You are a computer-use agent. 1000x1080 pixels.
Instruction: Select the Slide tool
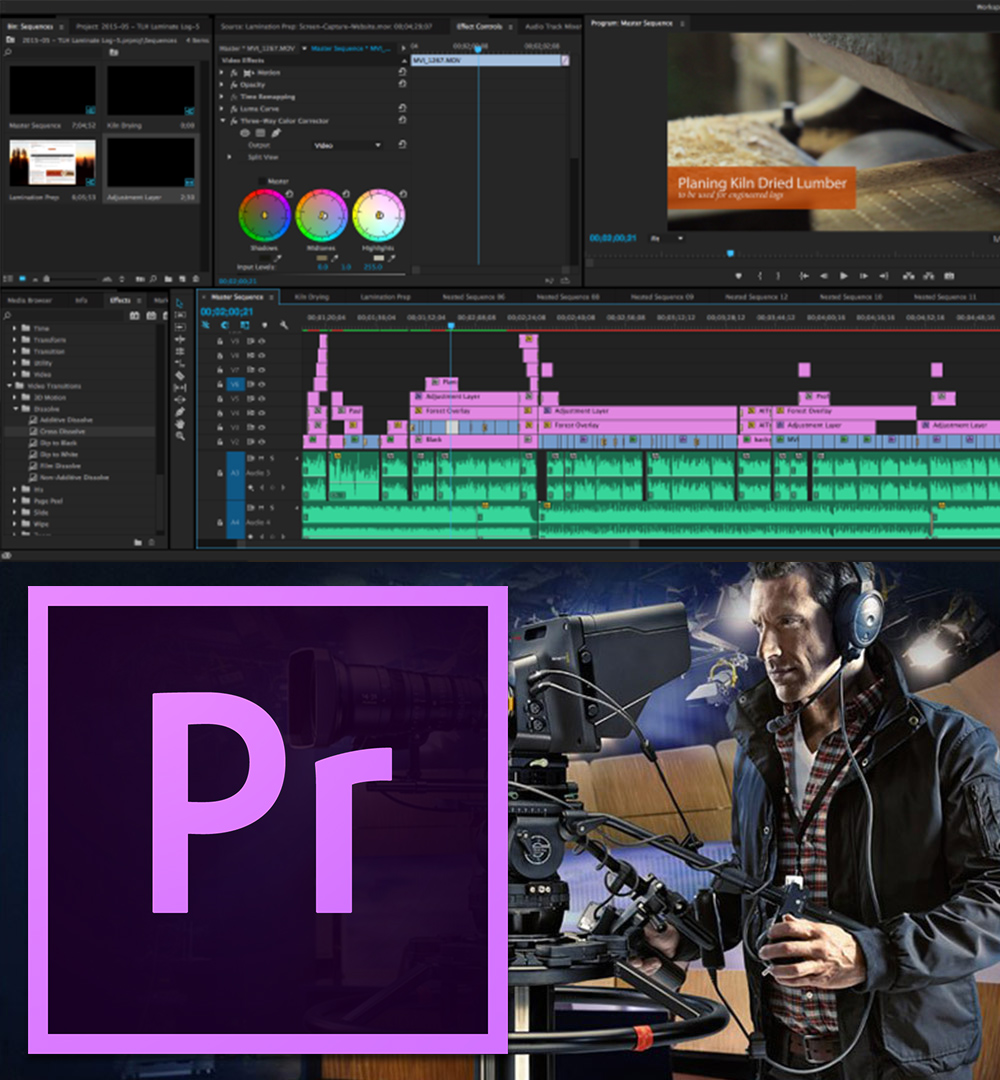click(180, 399)
